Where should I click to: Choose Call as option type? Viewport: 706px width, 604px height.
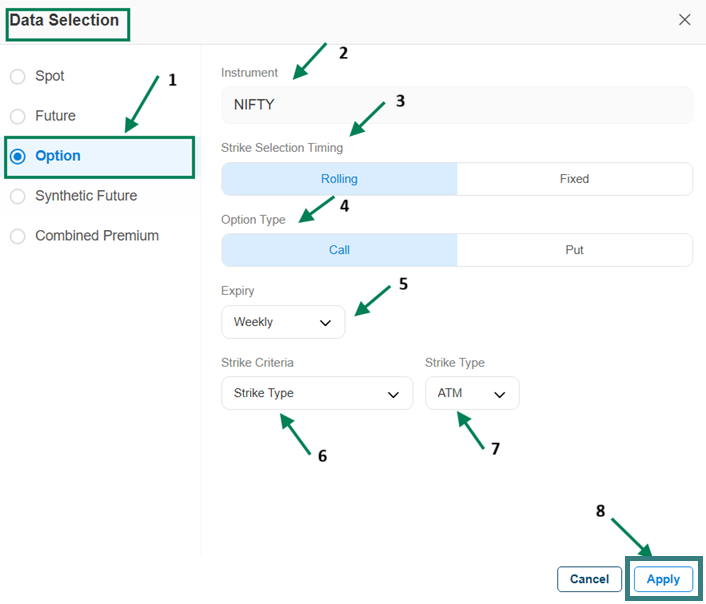(339, 250)
